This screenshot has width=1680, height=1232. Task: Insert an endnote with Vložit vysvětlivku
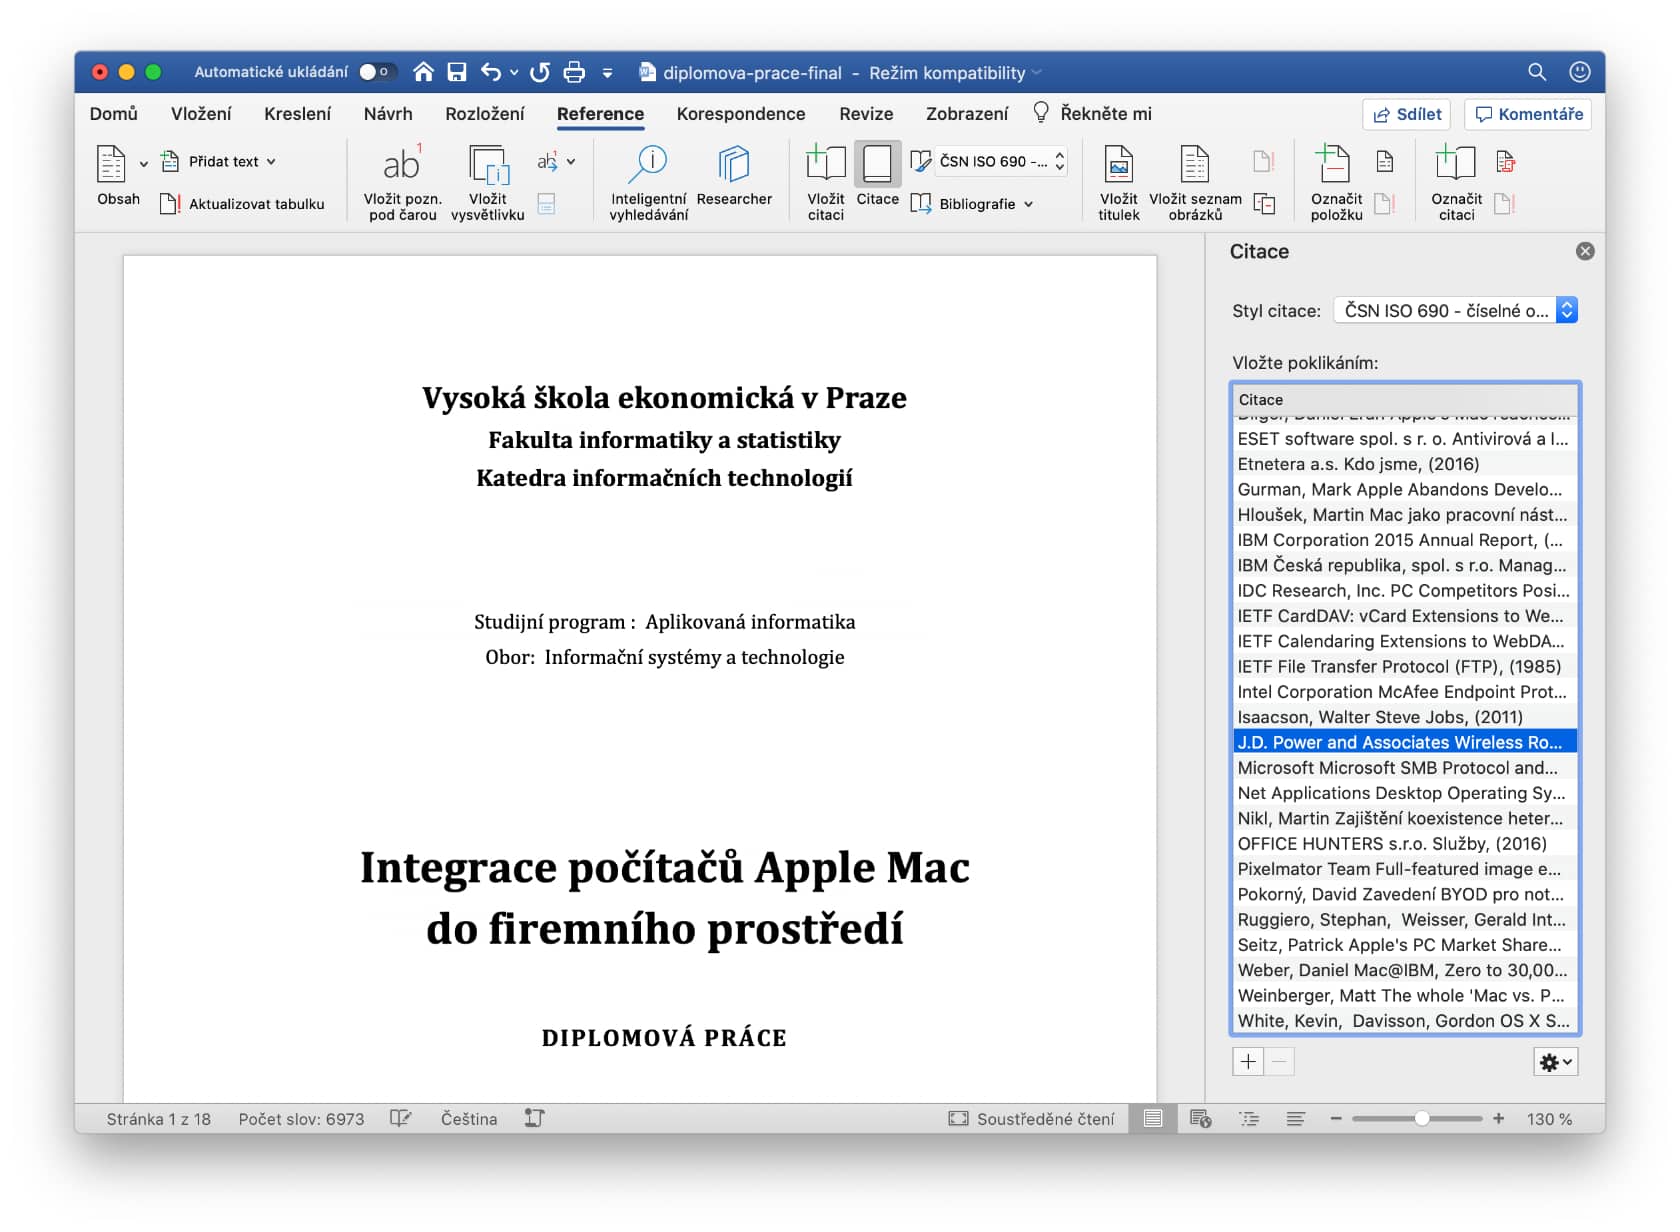click(488, 182)
